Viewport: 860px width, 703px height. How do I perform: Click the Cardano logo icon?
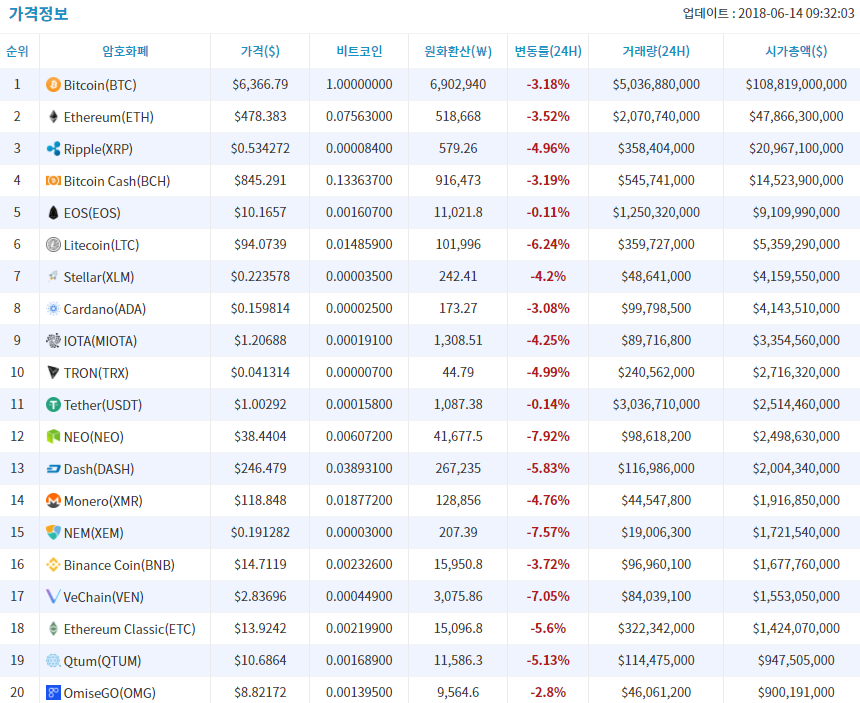click(53, 309)
